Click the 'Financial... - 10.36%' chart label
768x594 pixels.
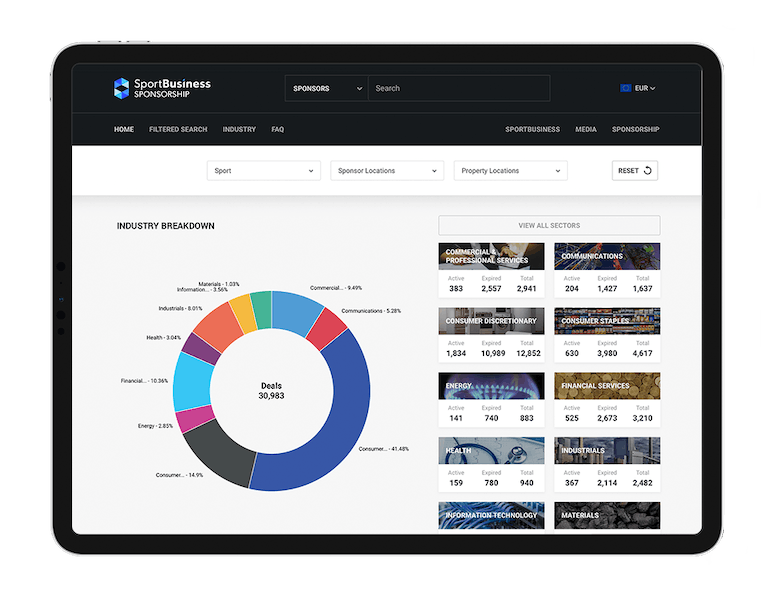144,381
